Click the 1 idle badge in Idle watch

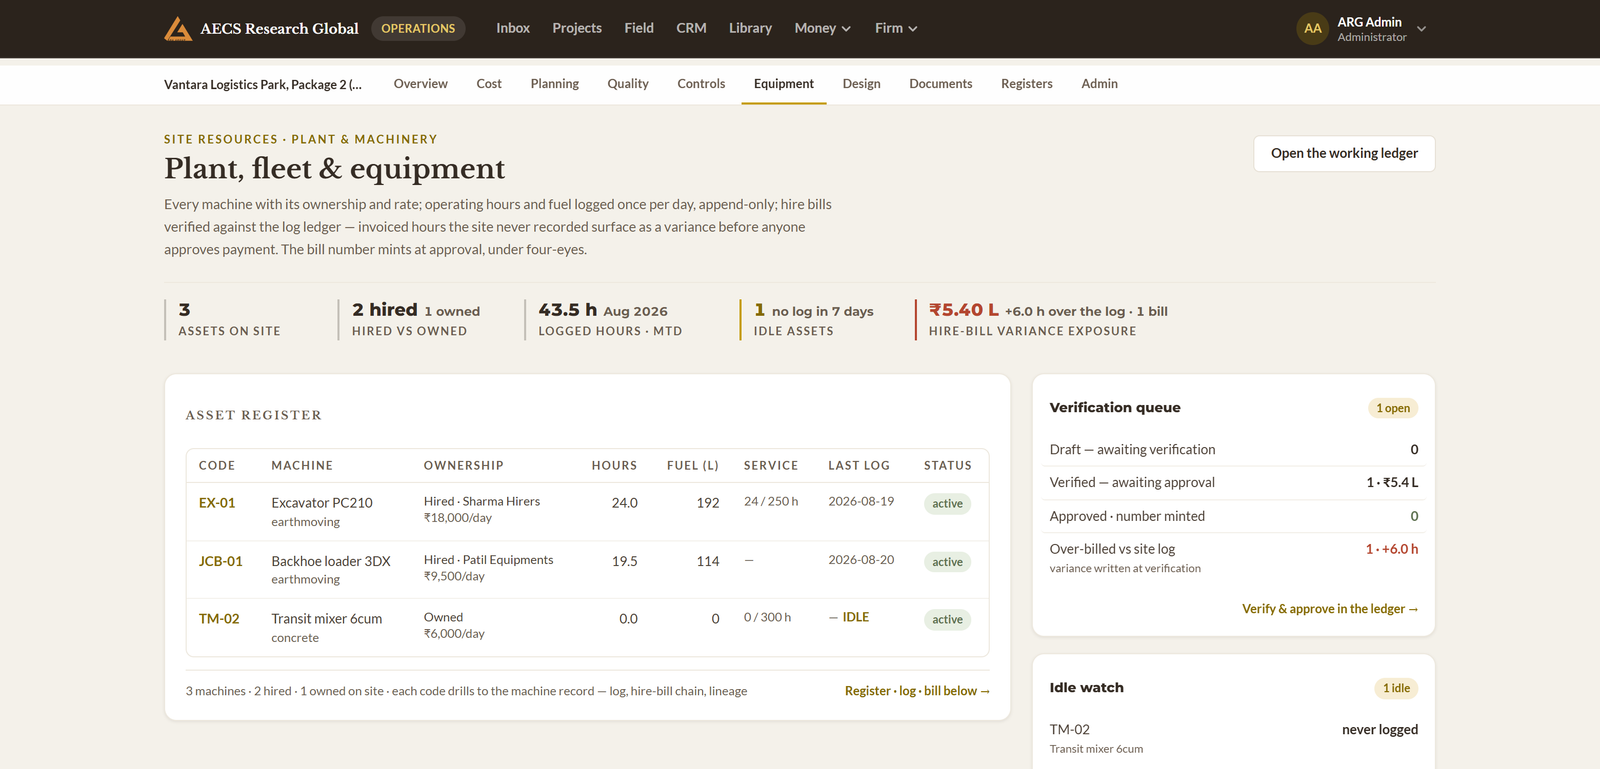(x=1396, y=688)
